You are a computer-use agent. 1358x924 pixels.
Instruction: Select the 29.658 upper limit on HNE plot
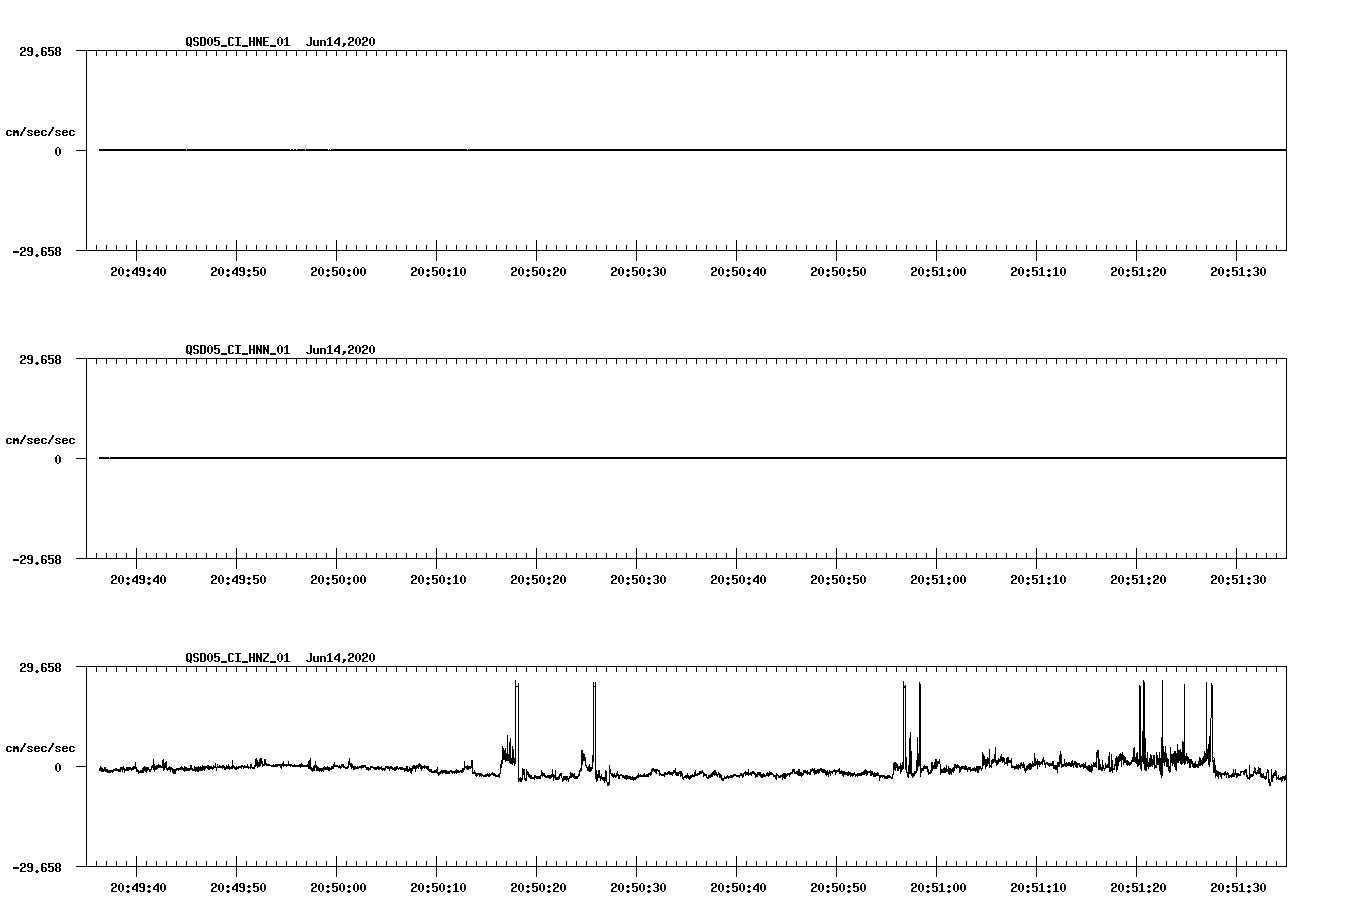tap(41, 51)
